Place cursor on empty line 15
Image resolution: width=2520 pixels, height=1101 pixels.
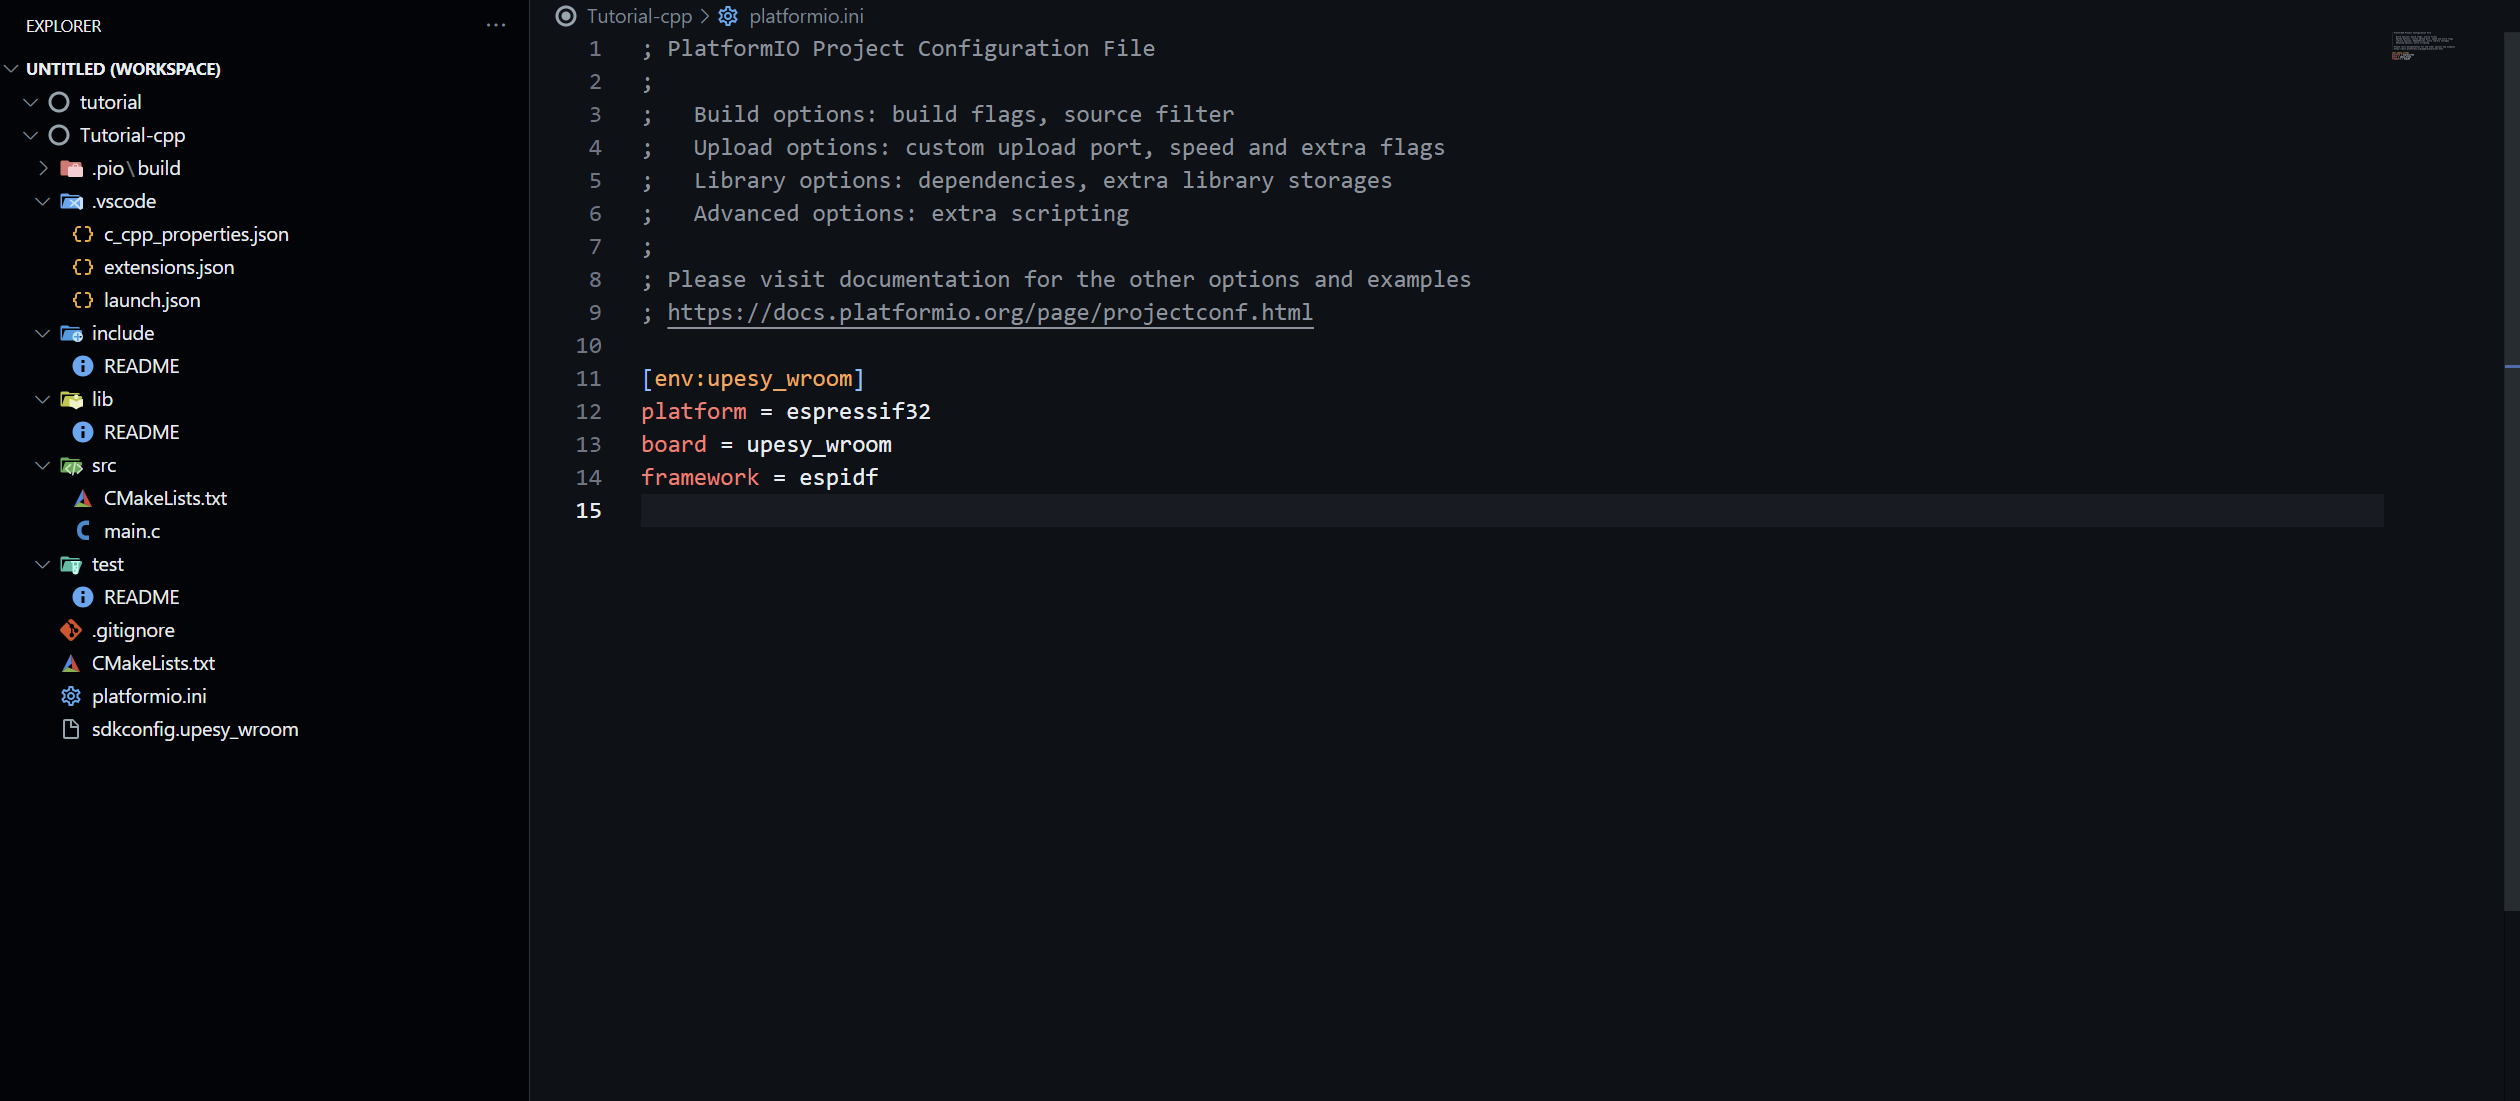tap(1200, 511)
